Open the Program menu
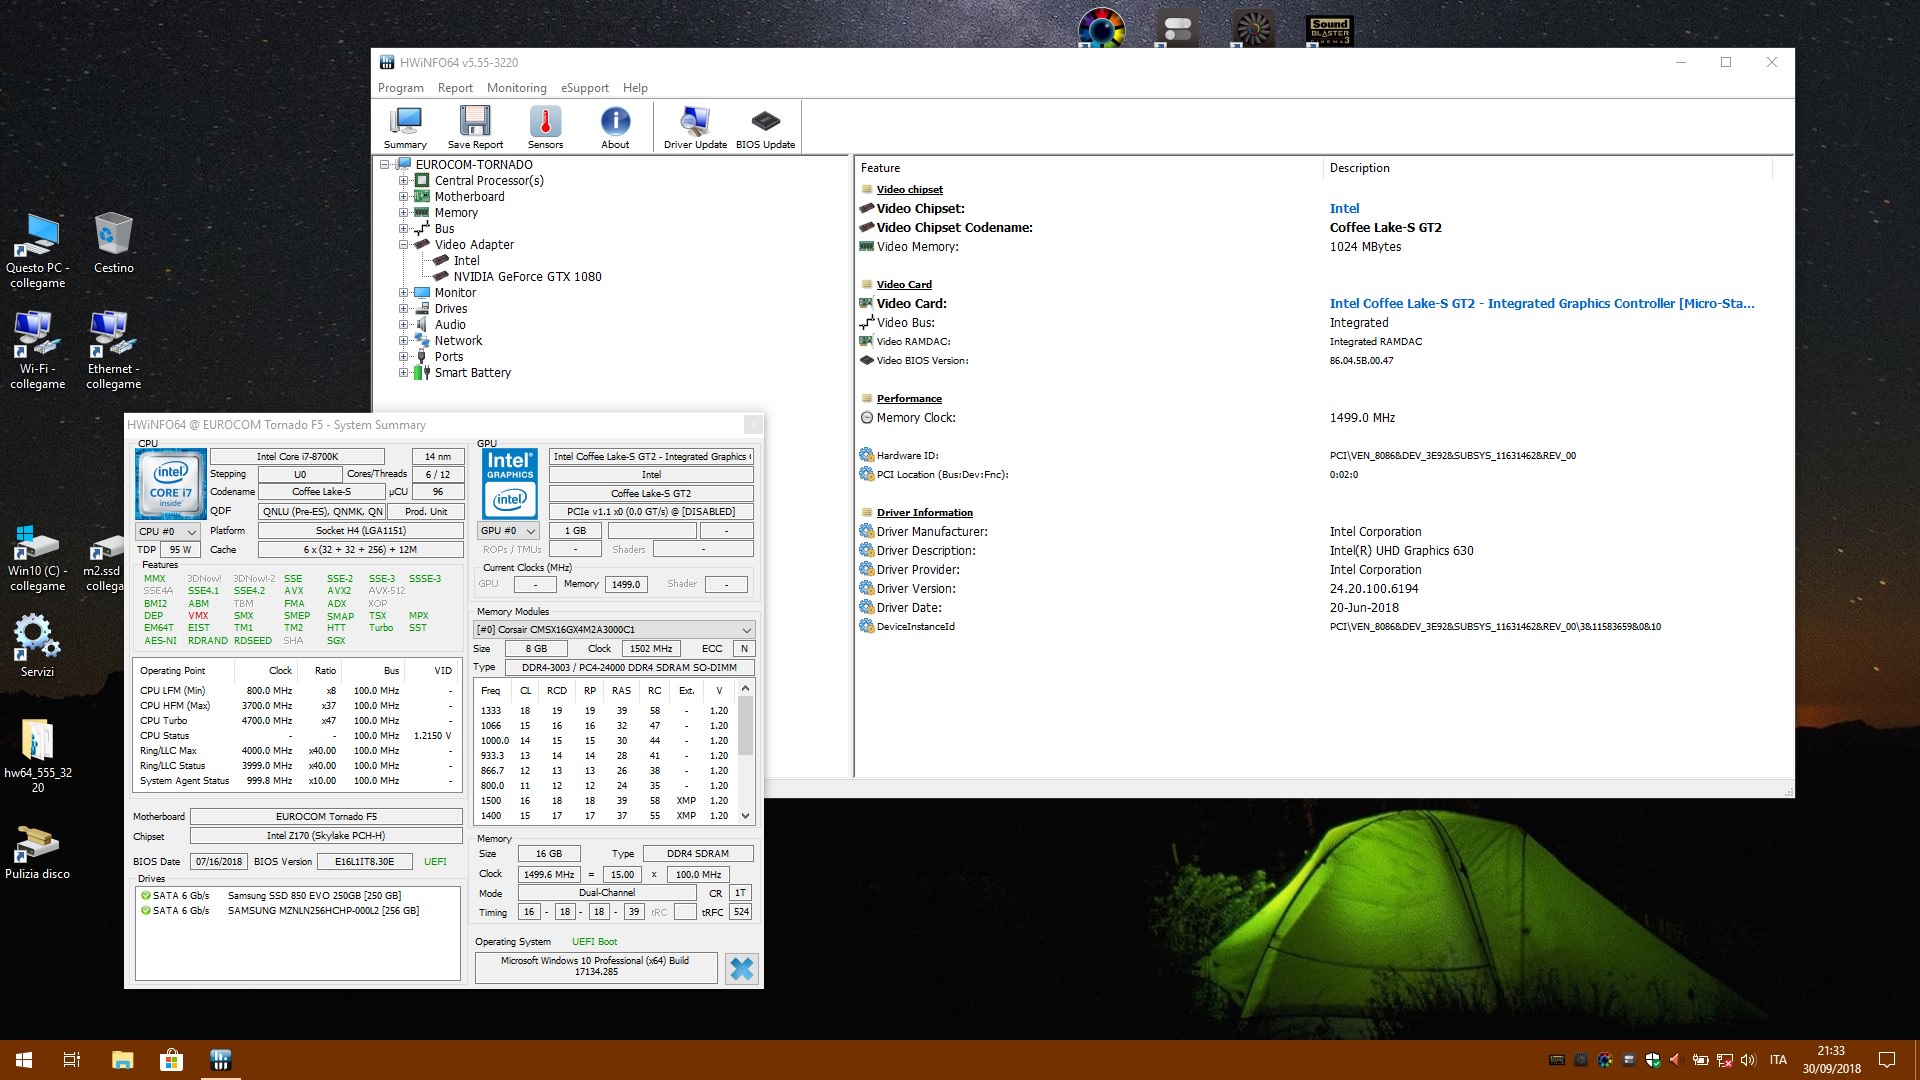 point(401,88)
